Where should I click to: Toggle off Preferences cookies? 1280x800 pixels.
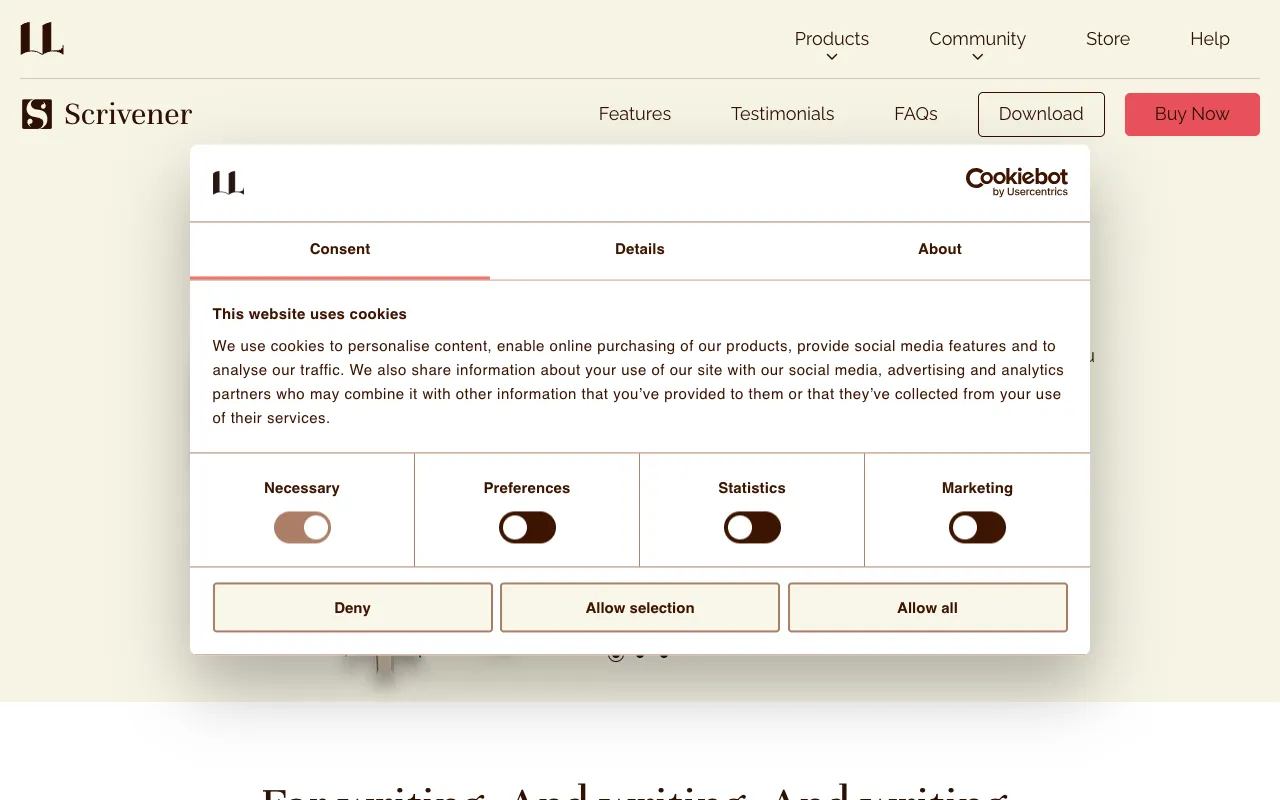527,527
